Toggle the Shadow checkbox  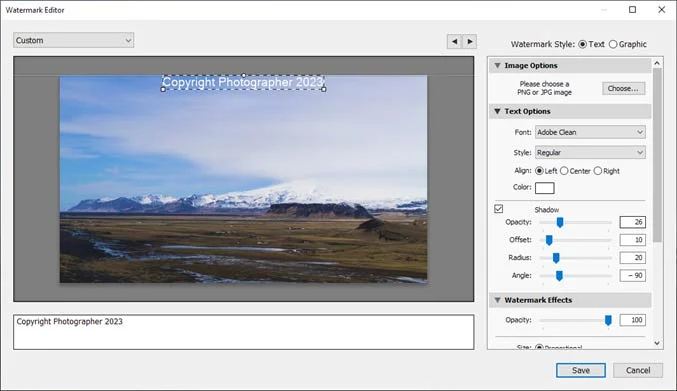click(x=499, y=209)
